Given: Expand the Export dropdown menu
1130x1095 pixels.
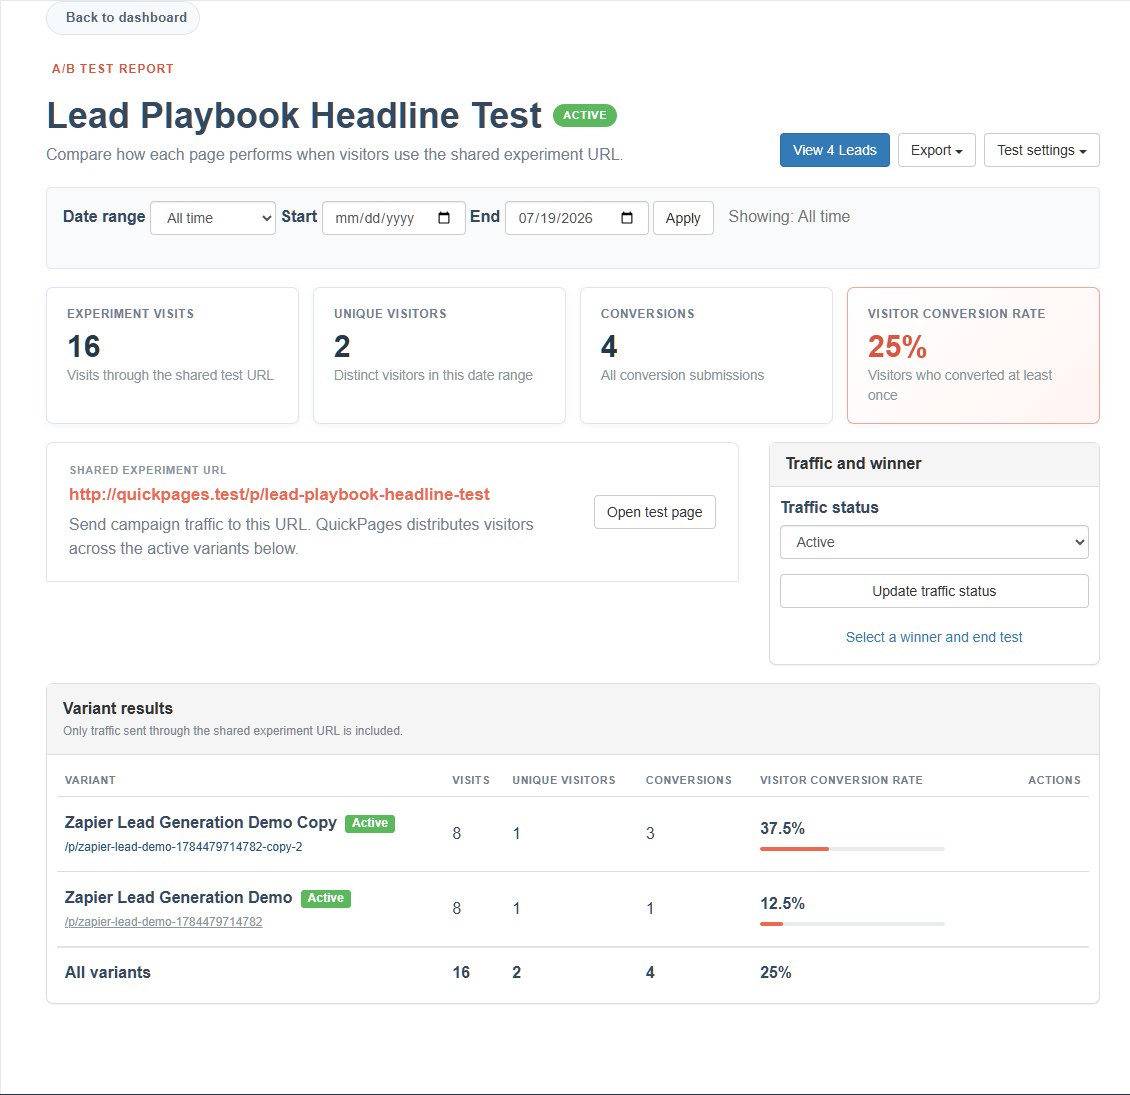Looking at the screenshot, I should (936, 150).
